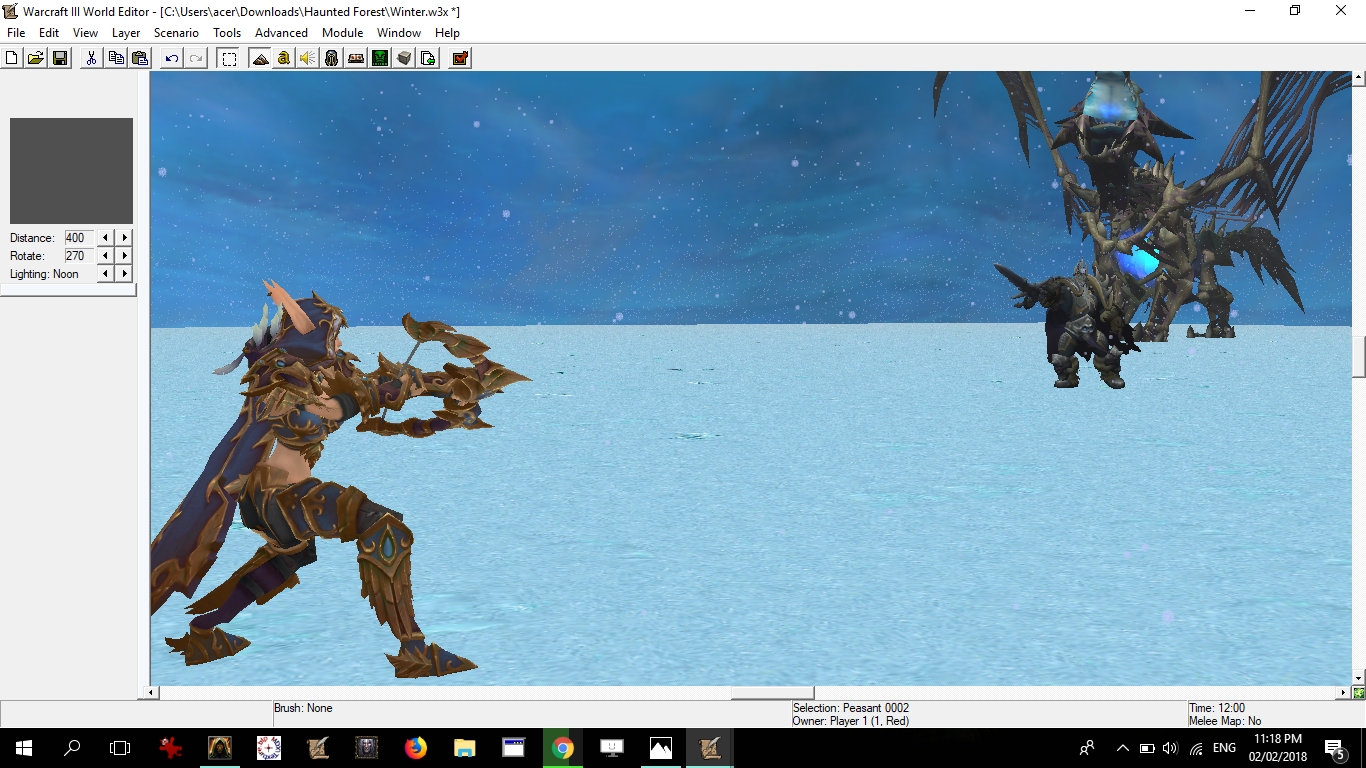Click the 'Time: 12:00' status text
Screen dimensions: 1366x768
coord(1217,708)
